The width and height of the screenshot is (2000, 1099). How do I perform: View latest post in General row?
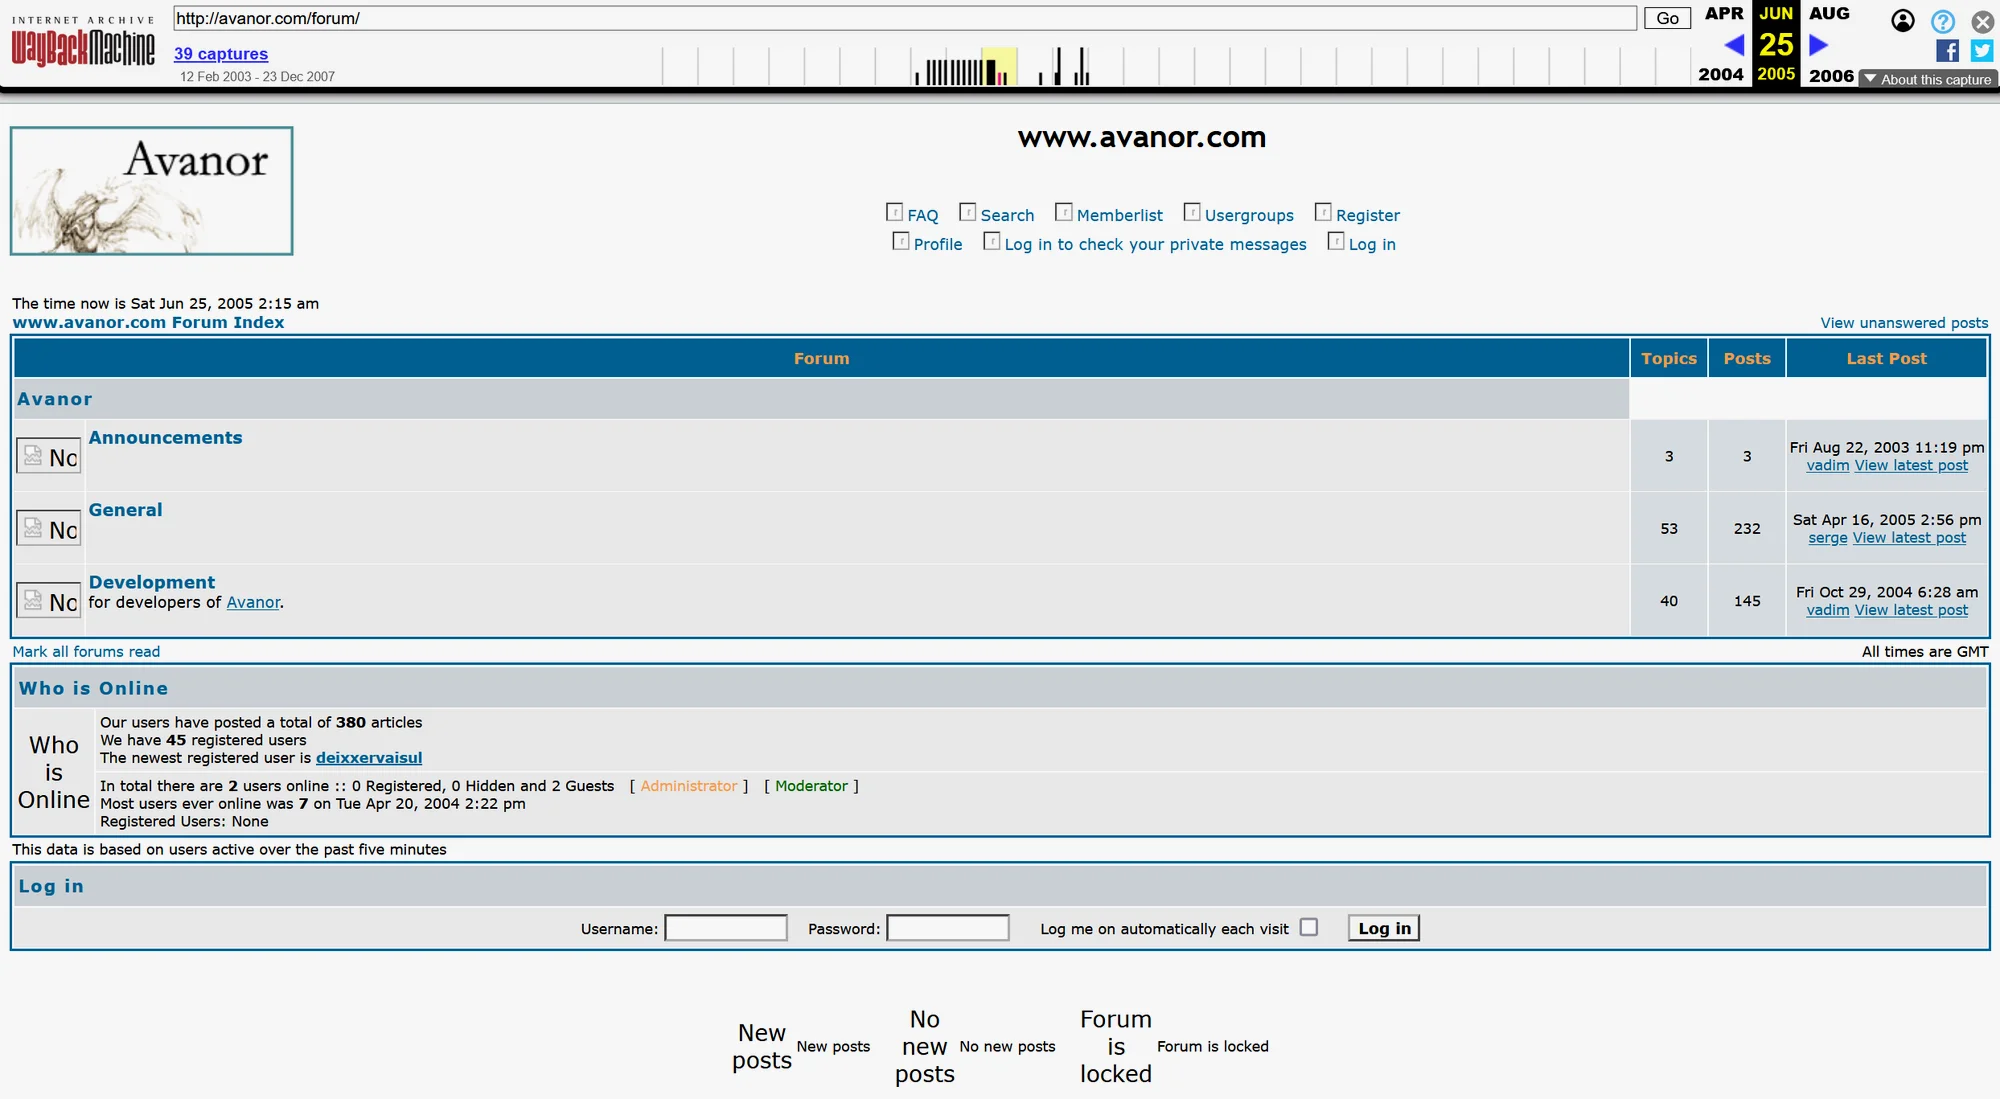(x=1909, y=537)
